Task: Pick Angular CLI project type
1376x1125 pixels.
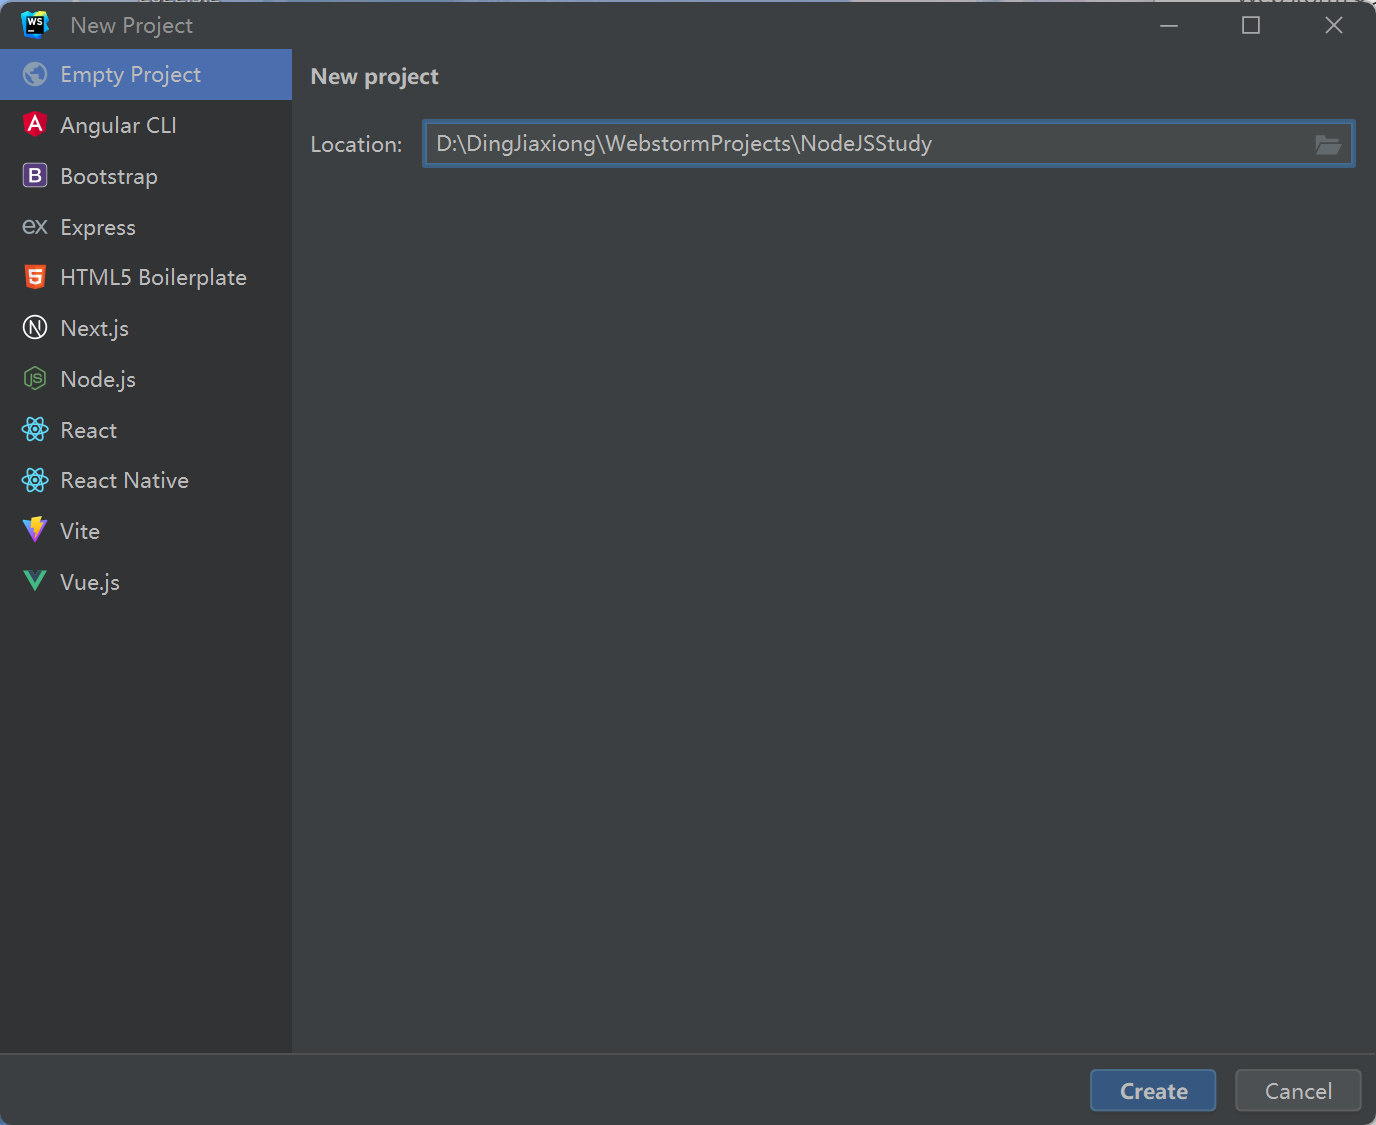Action: click(118, 125)
